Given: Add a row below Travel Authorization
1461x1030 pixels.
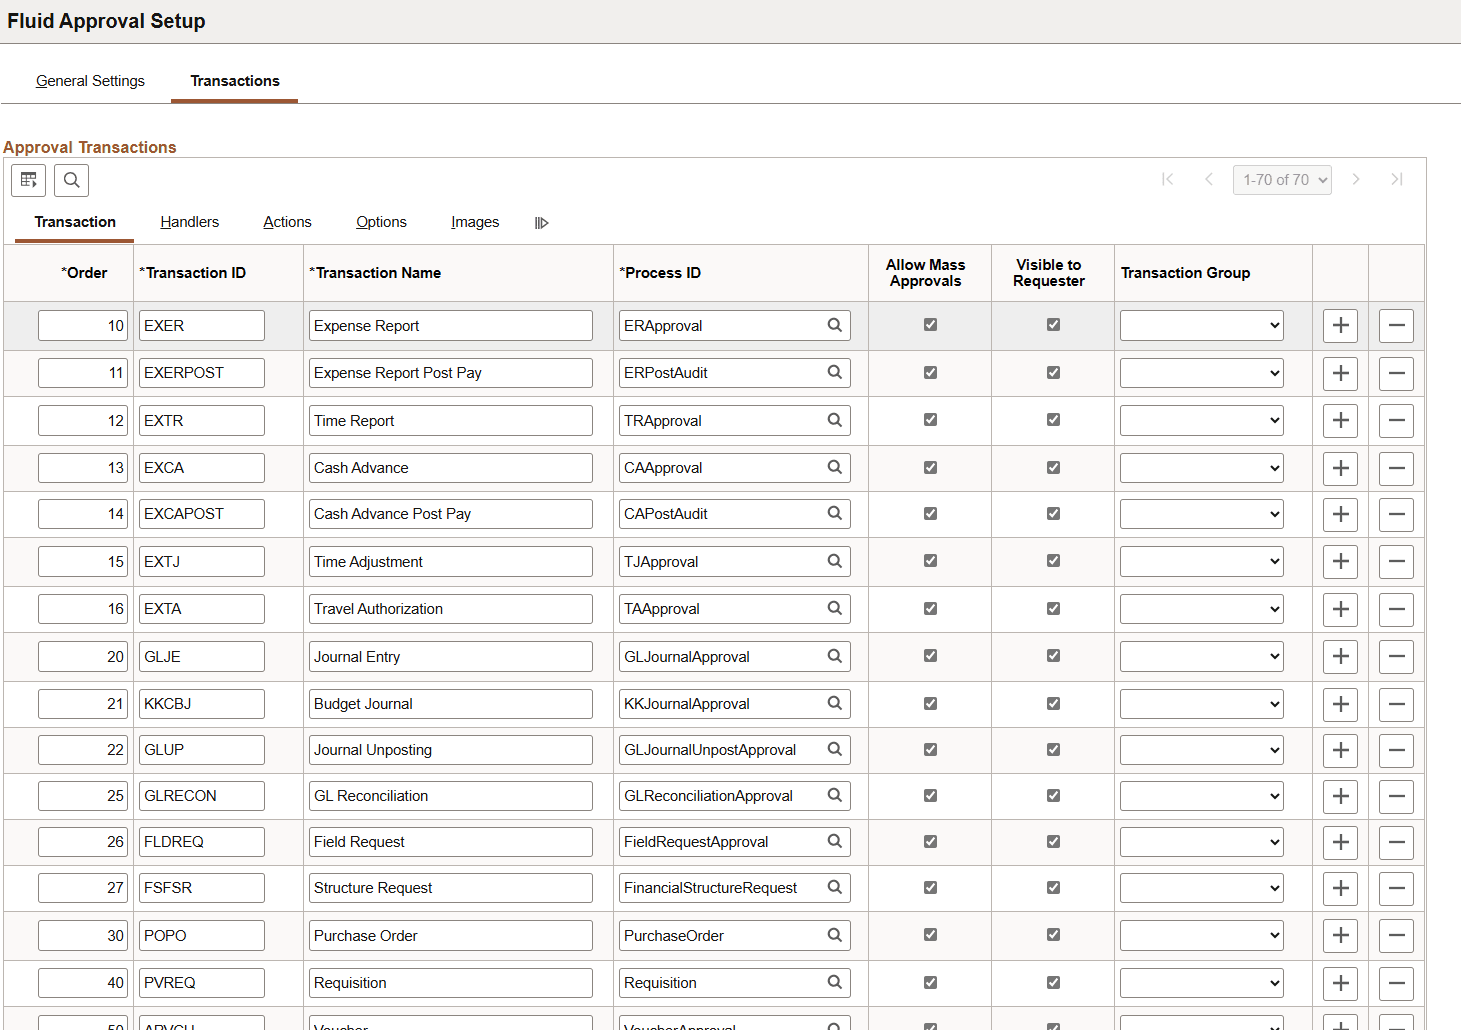Looking at the screenshot, I should (1340, 608).
